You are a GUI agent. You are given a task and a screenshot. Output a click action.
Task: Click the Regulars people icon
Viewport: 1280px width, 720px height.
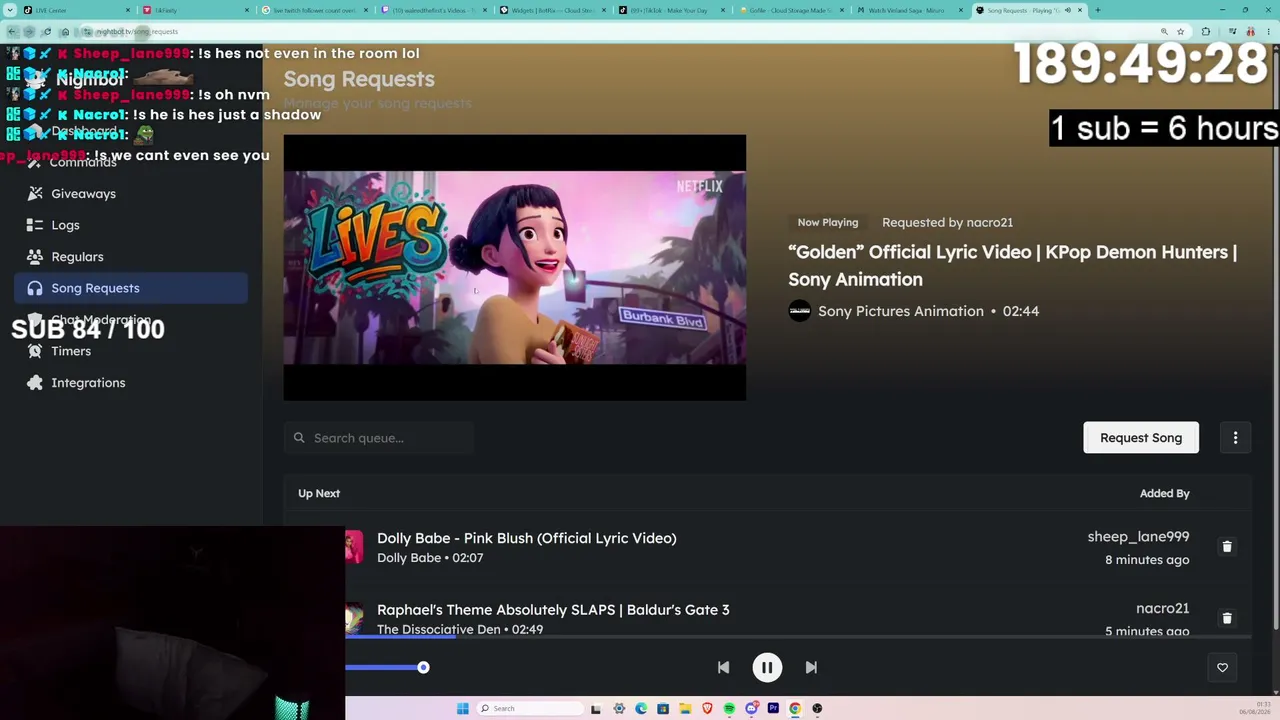pos(35,257)
